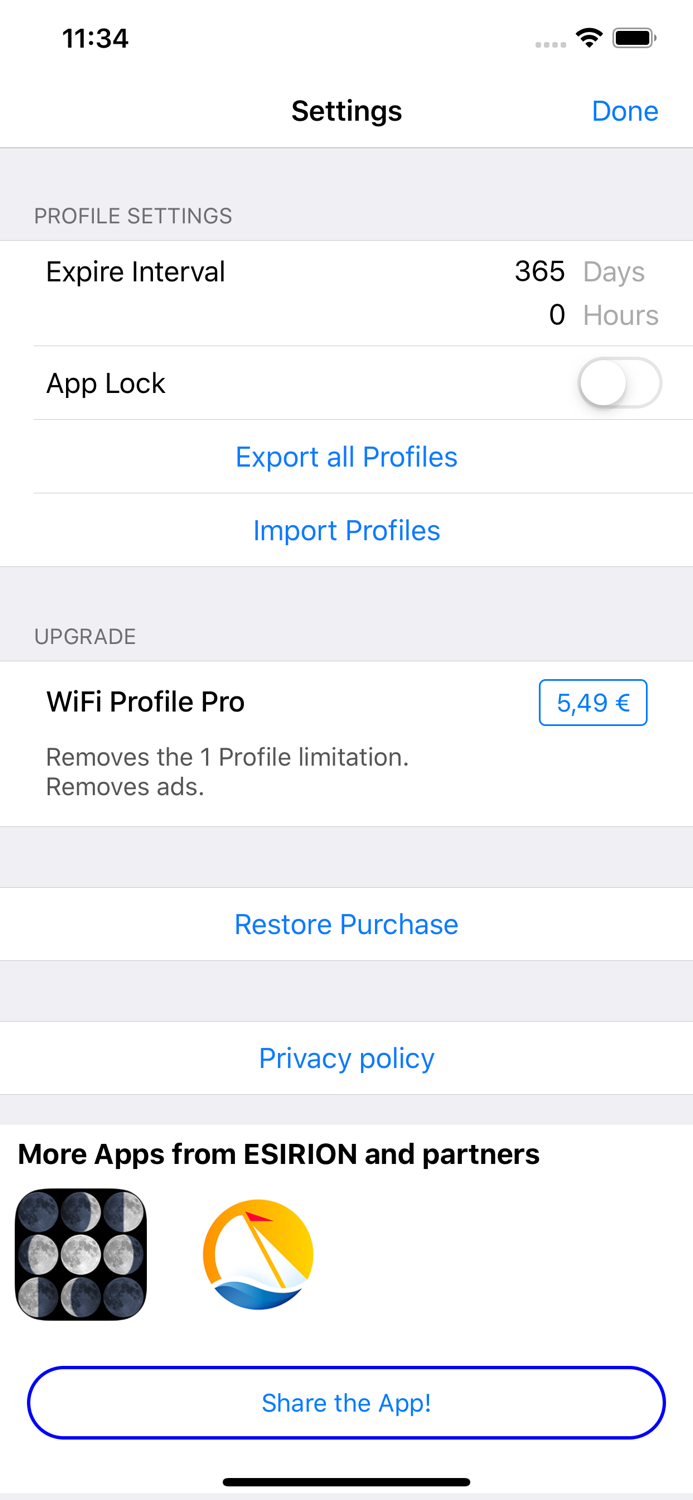This screenshot has height=1500, width=693.
Task: Tap the battery indicator icon
Action: (634, 36)
